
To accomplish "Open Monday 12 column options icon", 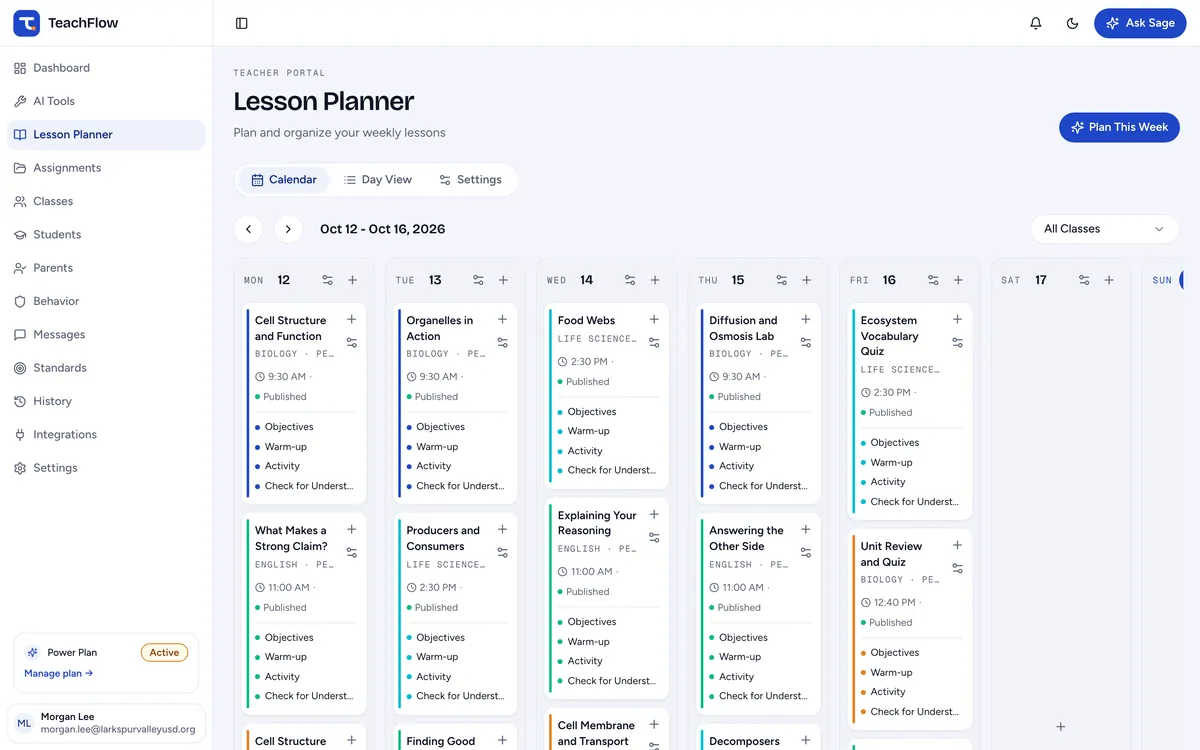I will 328,280.
